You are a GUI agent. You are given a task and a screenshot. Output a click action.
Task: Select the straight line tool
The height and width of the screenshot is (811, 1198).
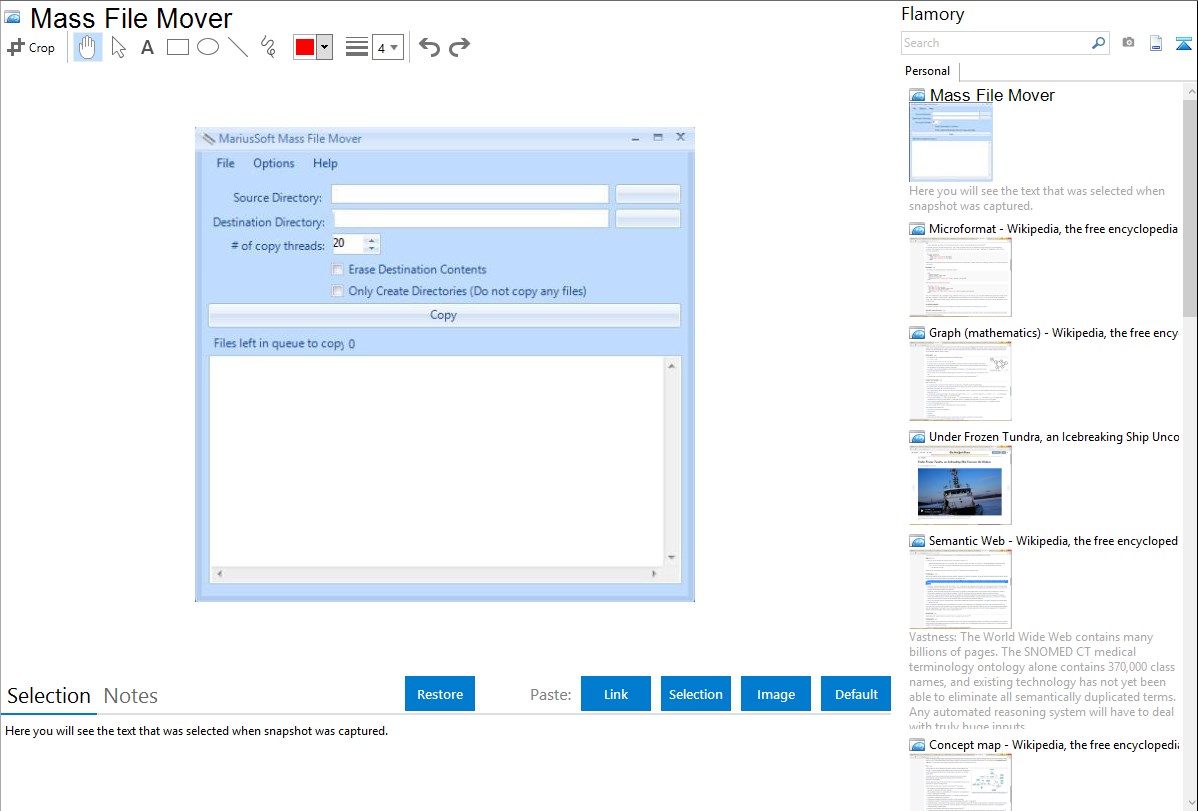(238, 47)
